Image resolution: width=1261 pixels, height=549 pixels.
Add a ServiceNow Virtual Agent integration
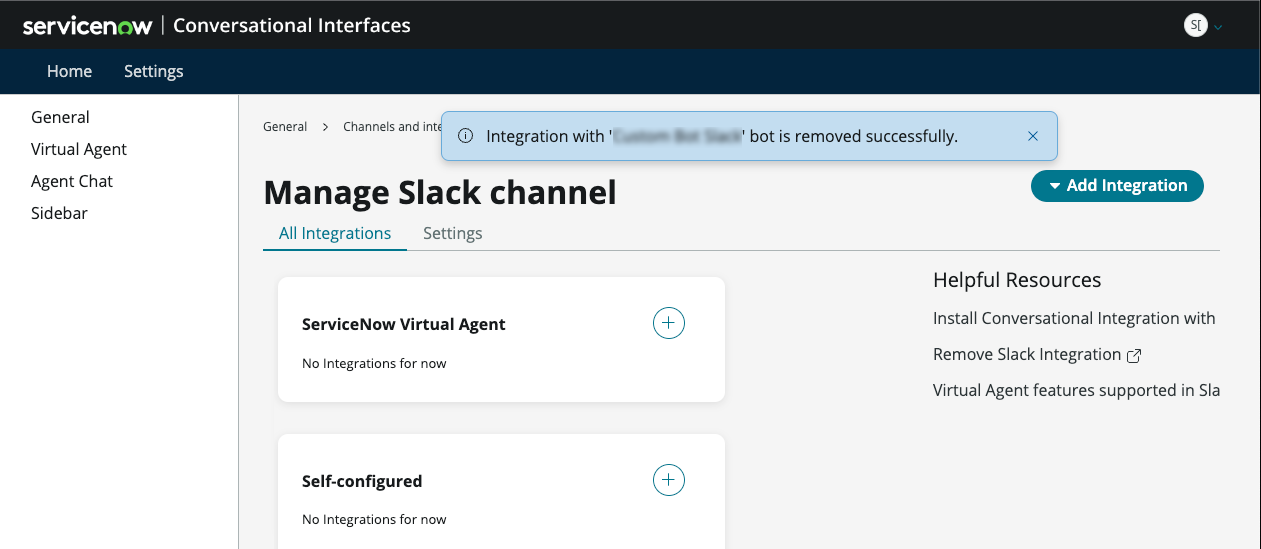[x=669, y=323]
